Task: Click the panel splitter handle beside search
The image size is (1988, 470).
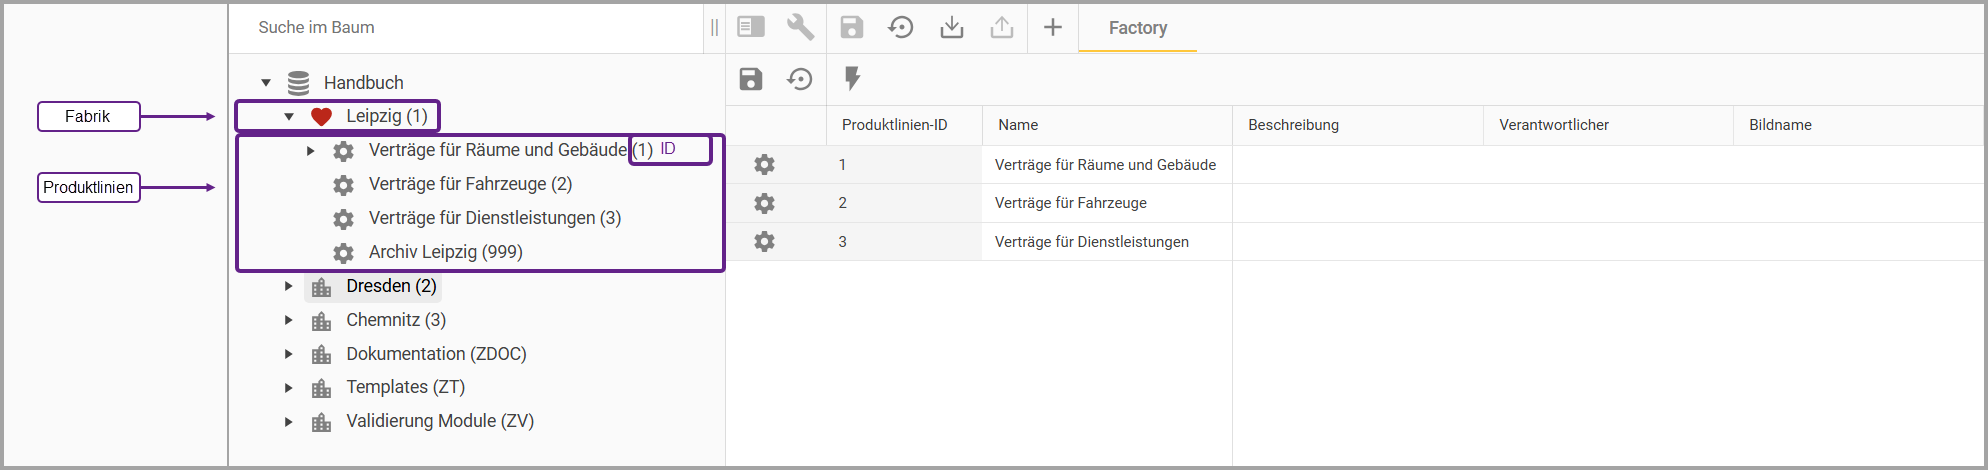Action: (x=714, y=27)
